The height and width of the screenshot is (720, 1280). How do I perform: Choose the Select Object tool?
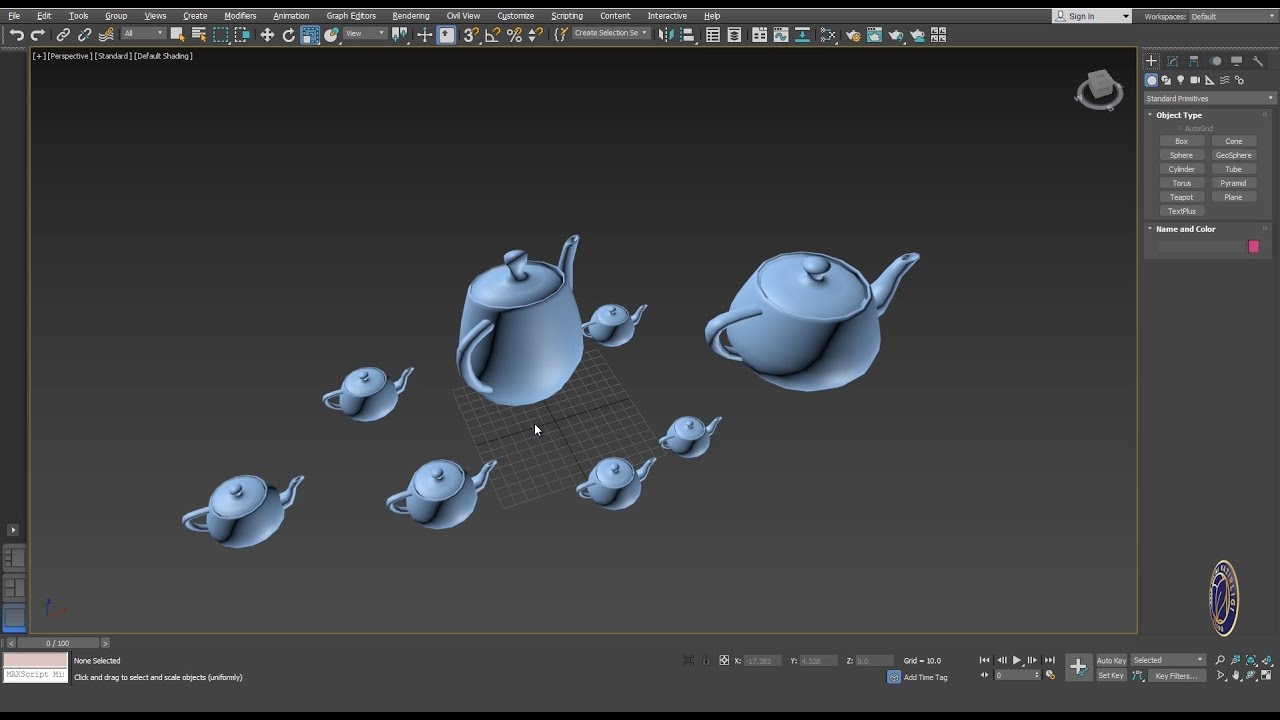177,35
